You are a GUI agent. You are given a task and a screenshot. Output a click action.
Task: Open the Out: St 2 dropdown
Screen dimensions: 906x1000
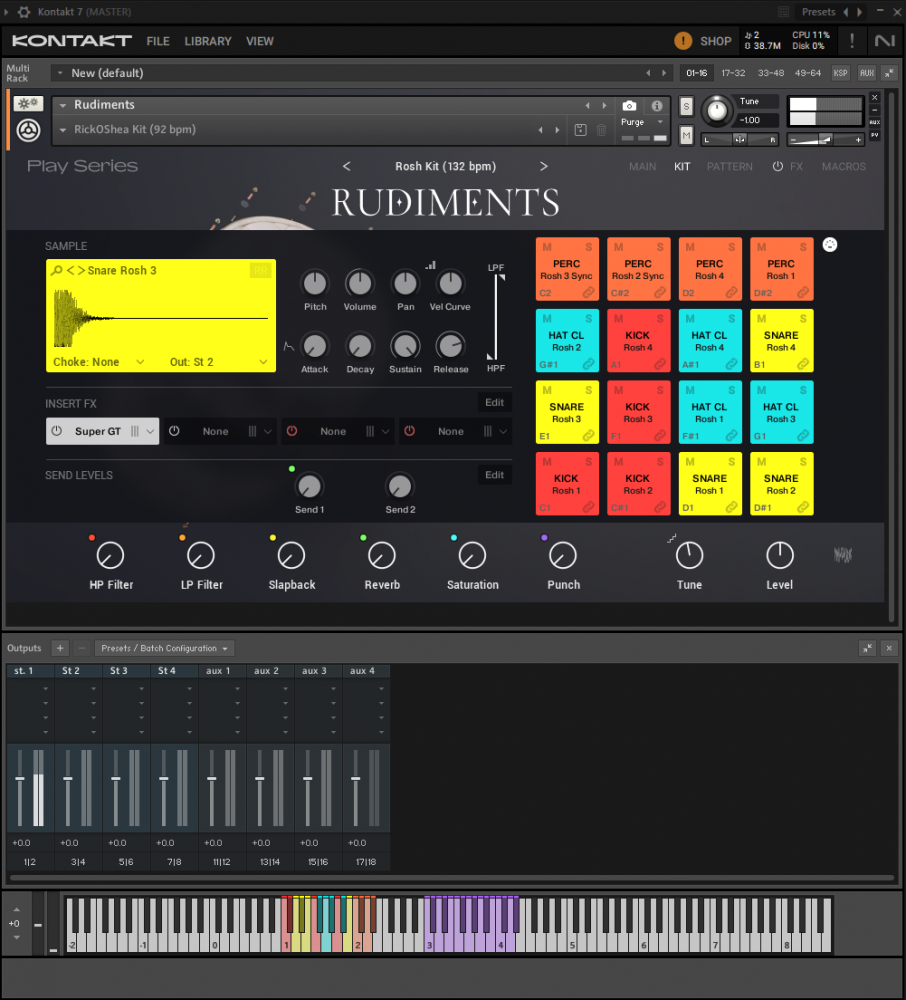coord(218,362)
